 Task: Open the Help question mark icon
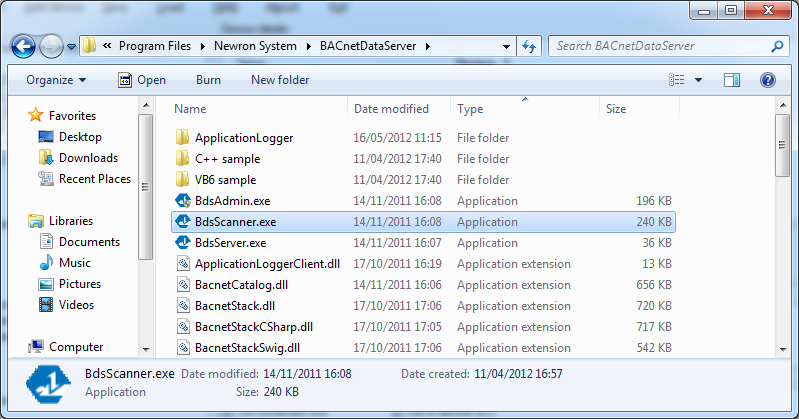coord(767,80)
